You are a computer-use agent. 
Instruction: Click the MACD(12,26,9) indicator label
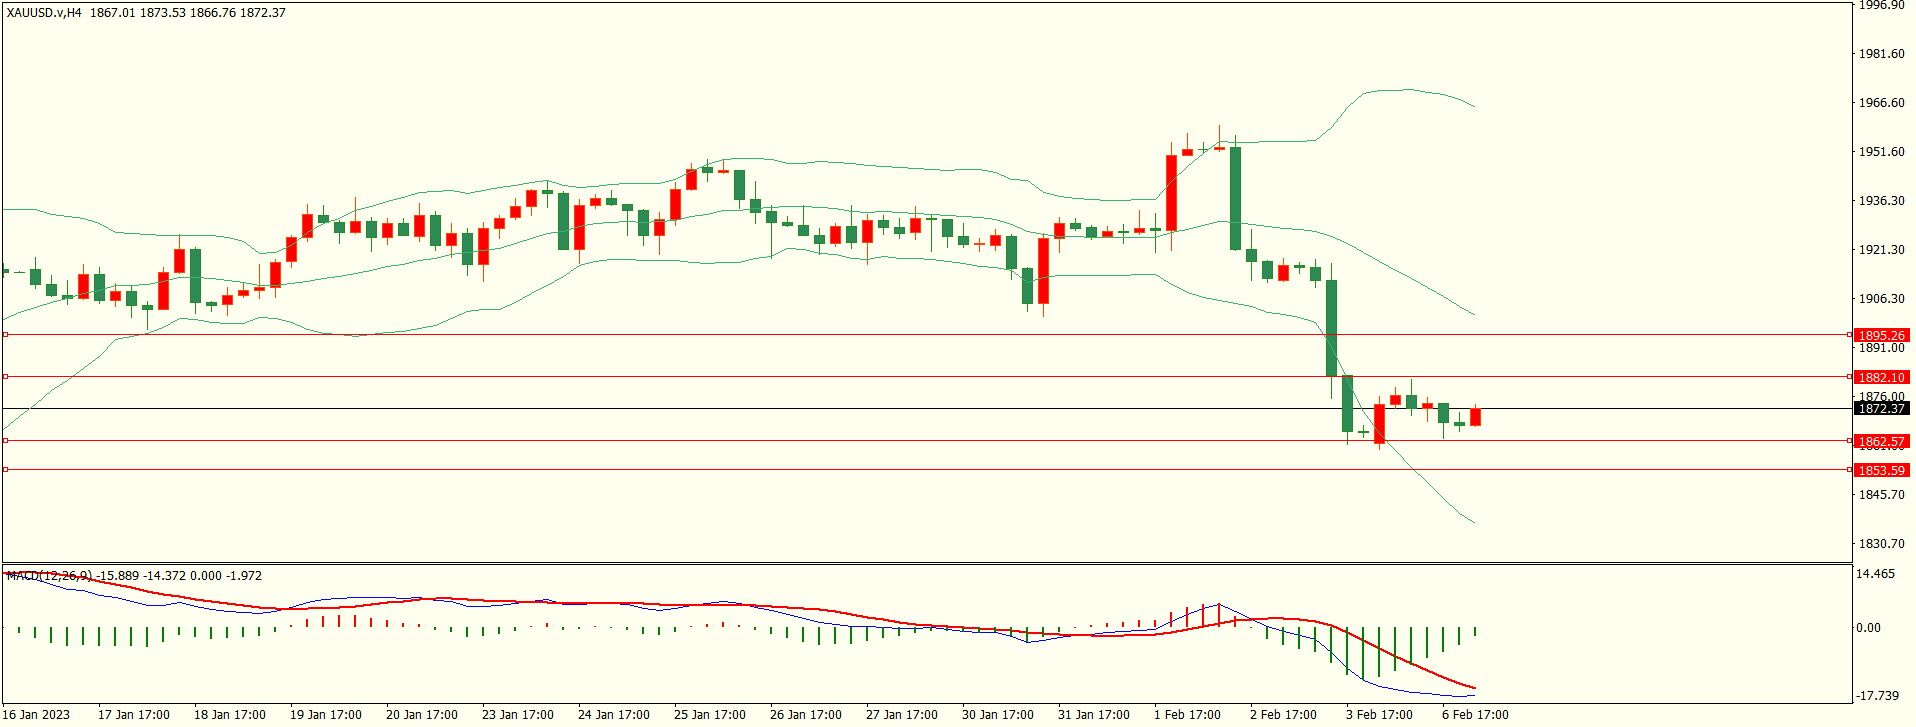(49, 576)
